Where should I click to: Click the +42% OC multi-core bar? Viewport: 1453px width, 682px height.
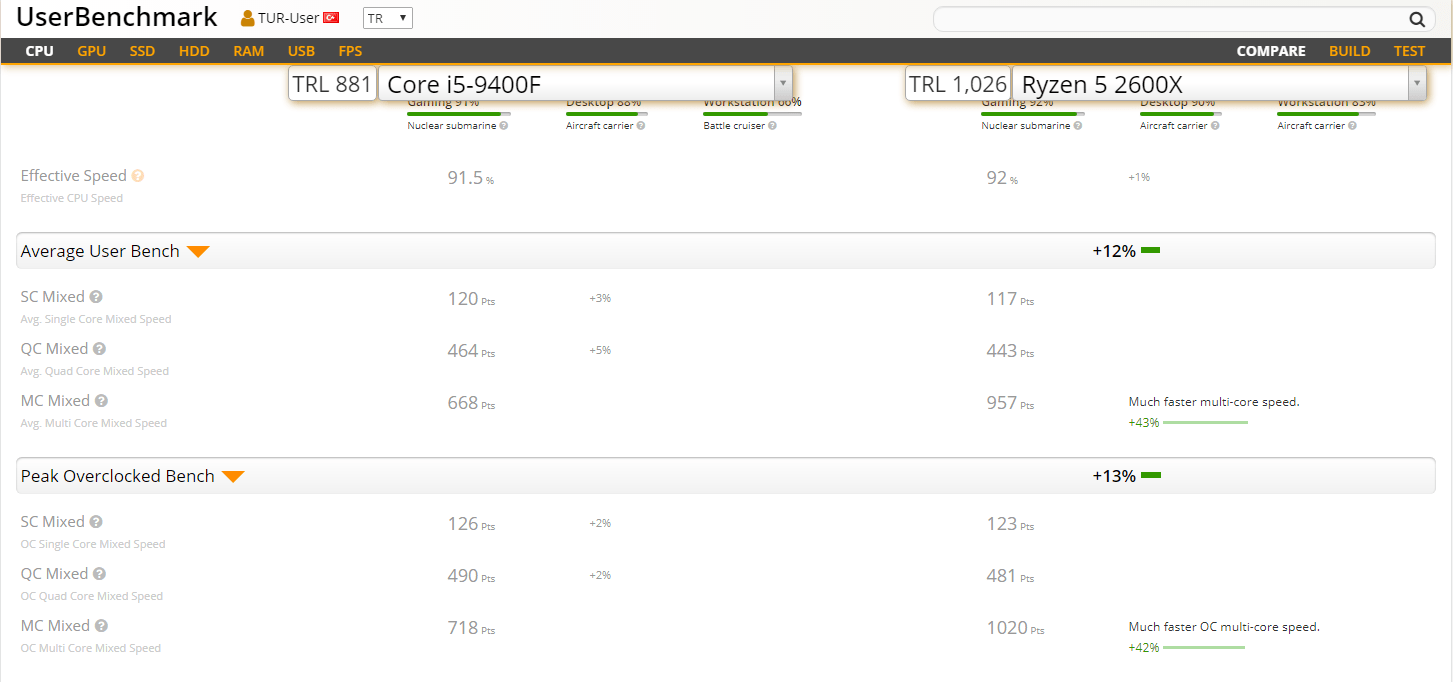1204,647
